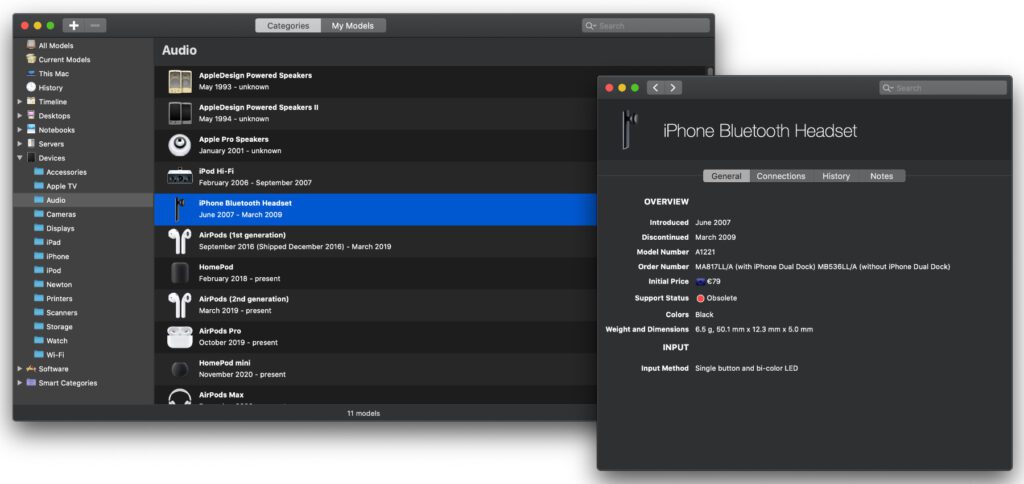Click the Storage folder icon
This screenshot has height=484, width=1024.
[39, 327]
